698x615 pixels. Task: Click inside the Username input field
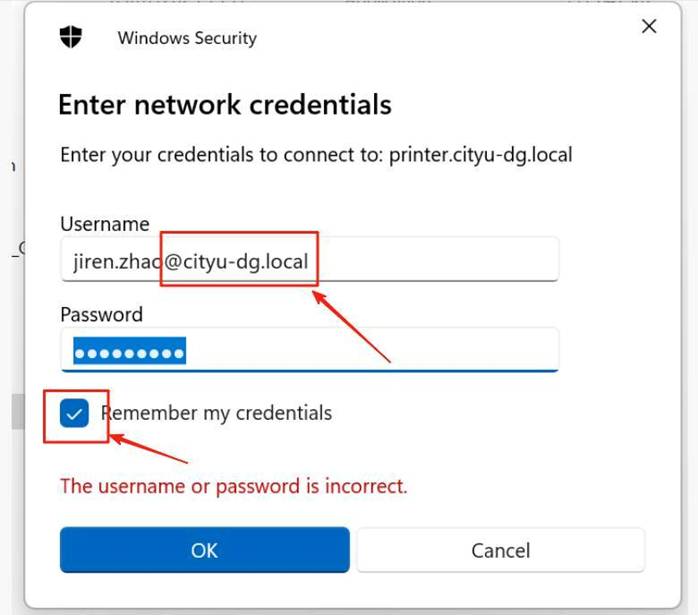430,262
